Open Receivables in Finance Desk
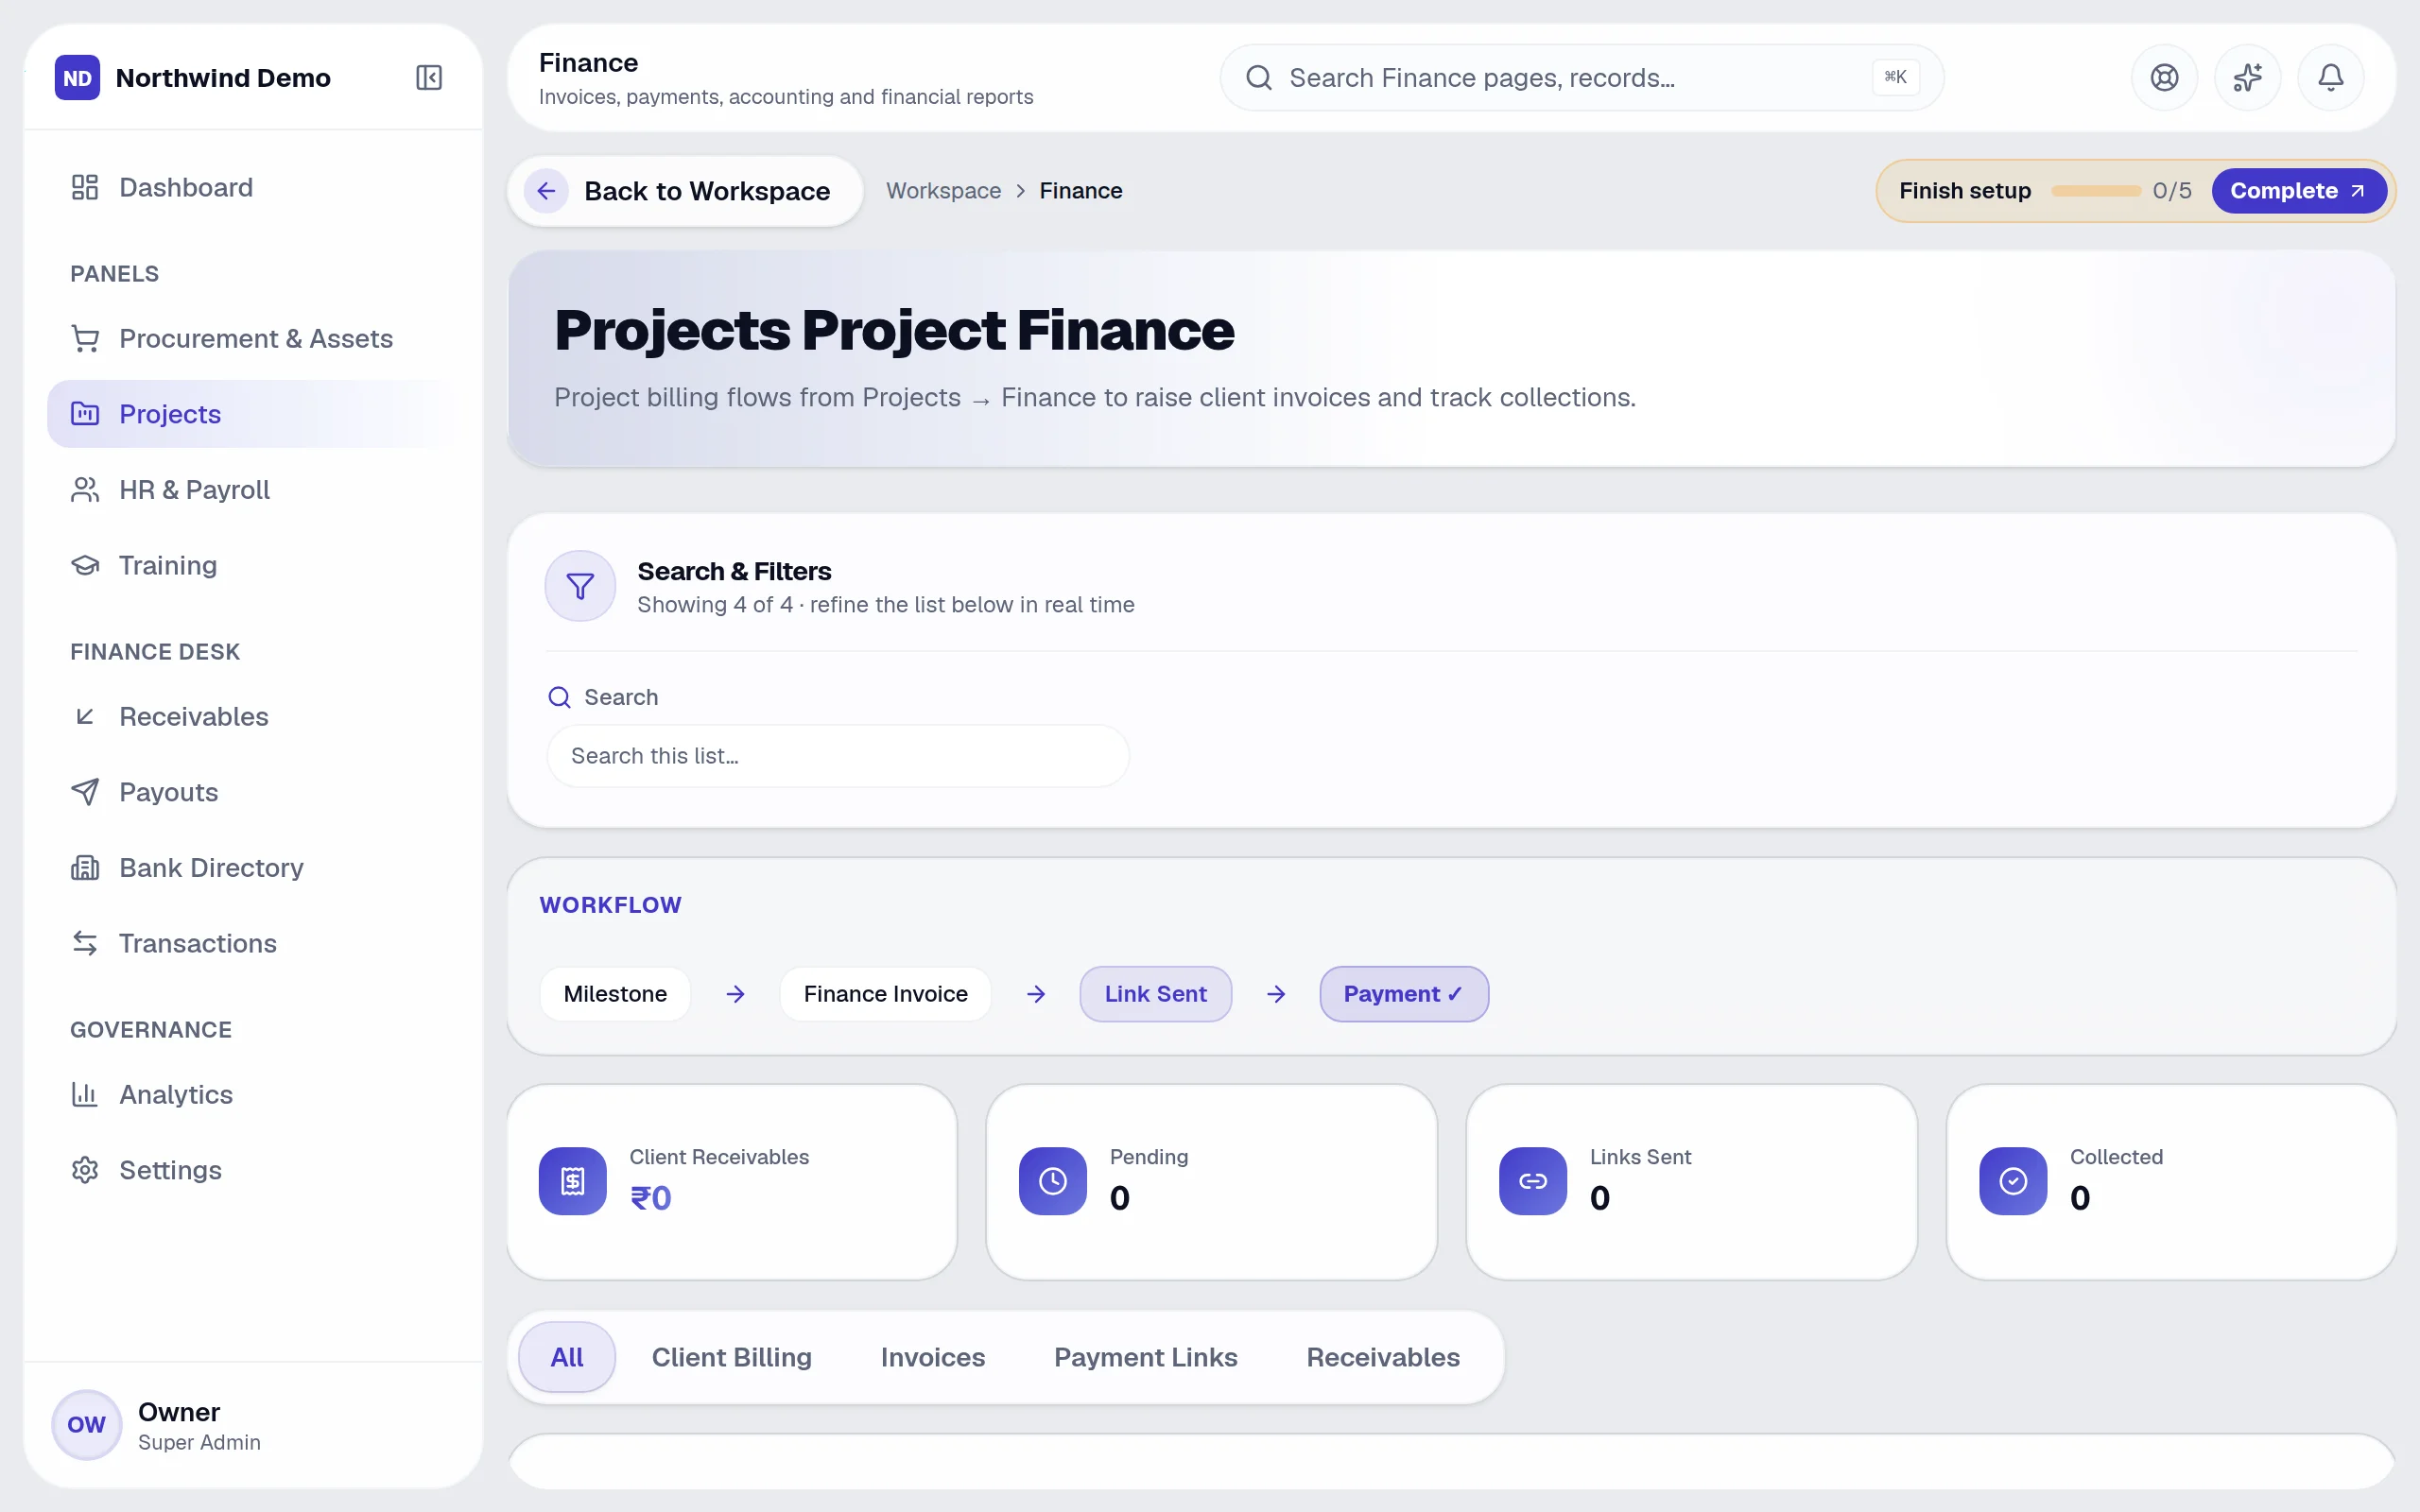Image resolution: width=2420 pixels, height=1512 pixels. tap(251, 716)
